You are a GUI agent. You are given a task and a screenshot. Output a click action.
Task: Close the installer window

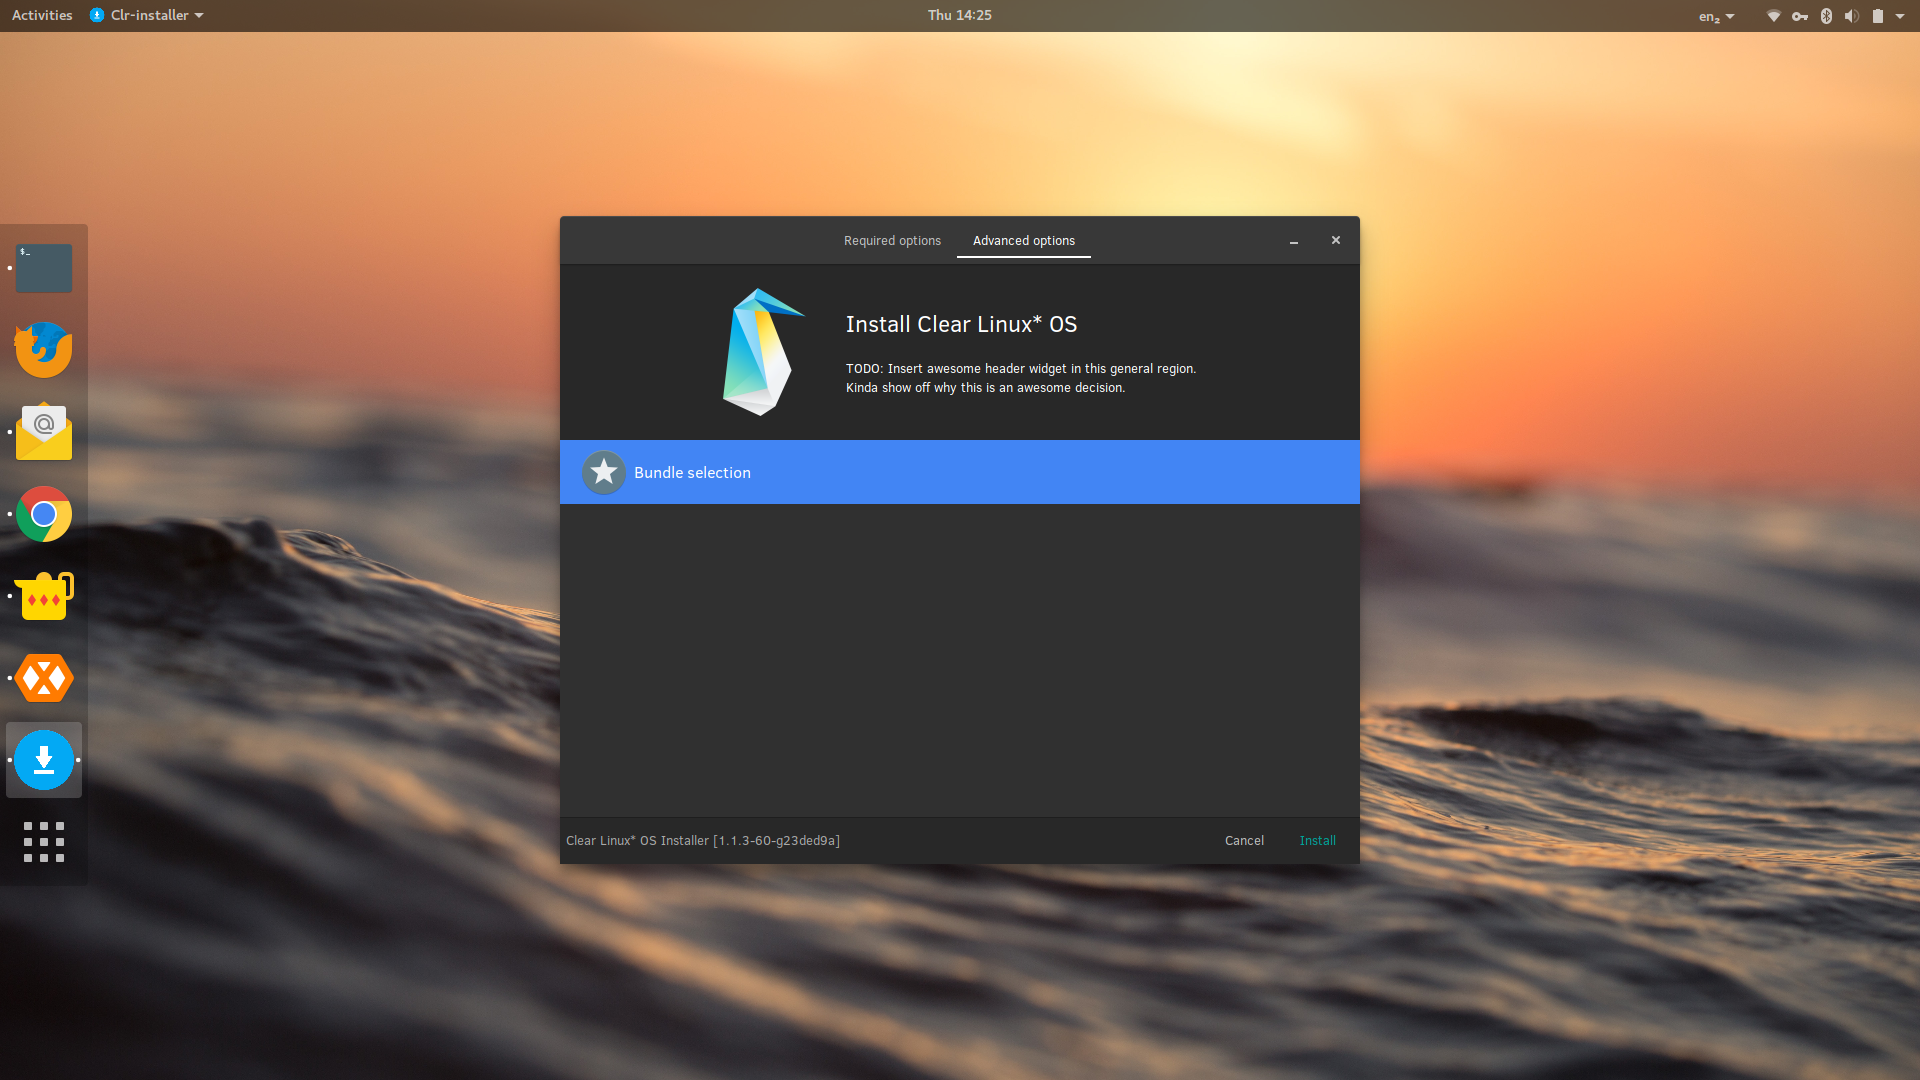[x=1336, y=240]
